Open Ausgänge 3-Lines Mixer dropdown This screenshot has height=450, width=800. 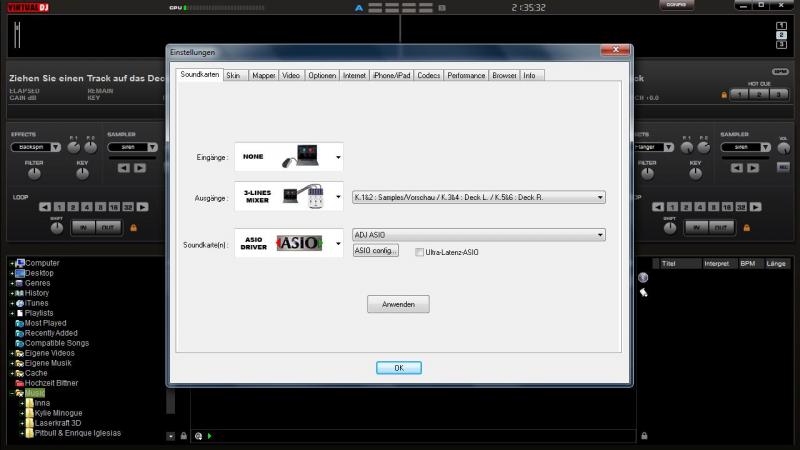point(289,196)
